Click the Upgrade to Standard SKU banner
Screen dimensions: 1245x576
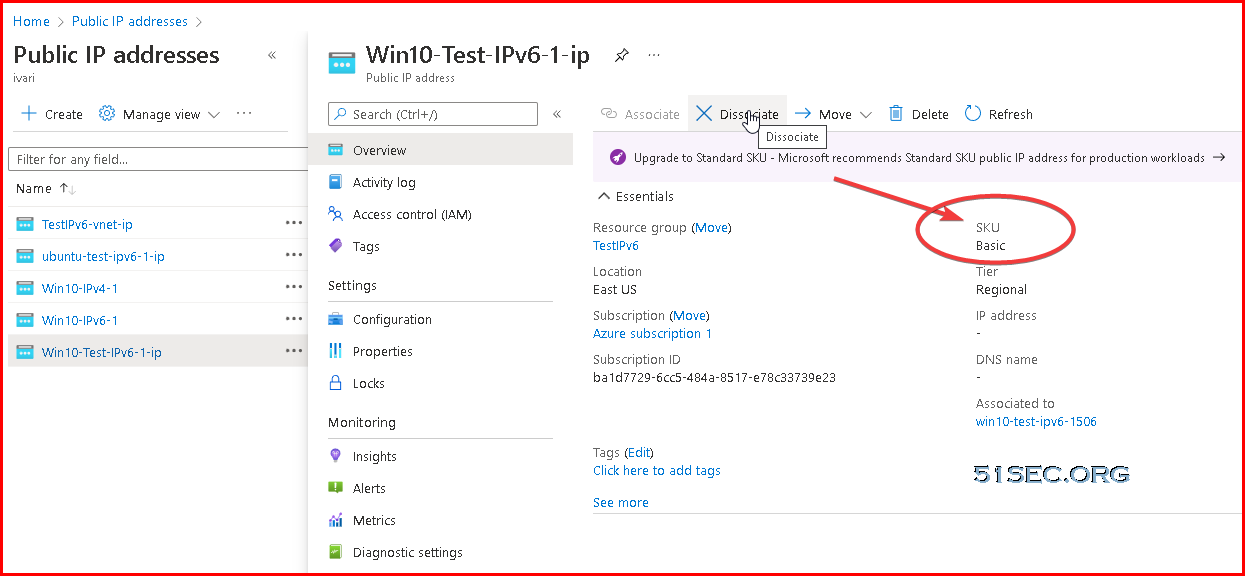(x=916, y=157)
